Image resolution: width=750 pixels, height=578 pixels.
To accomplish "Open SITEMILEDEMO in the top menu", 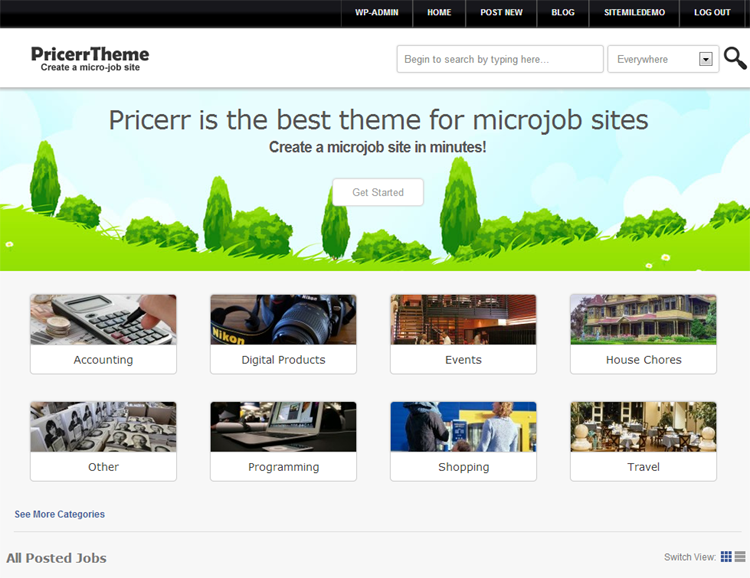I will tap(634, 12).
